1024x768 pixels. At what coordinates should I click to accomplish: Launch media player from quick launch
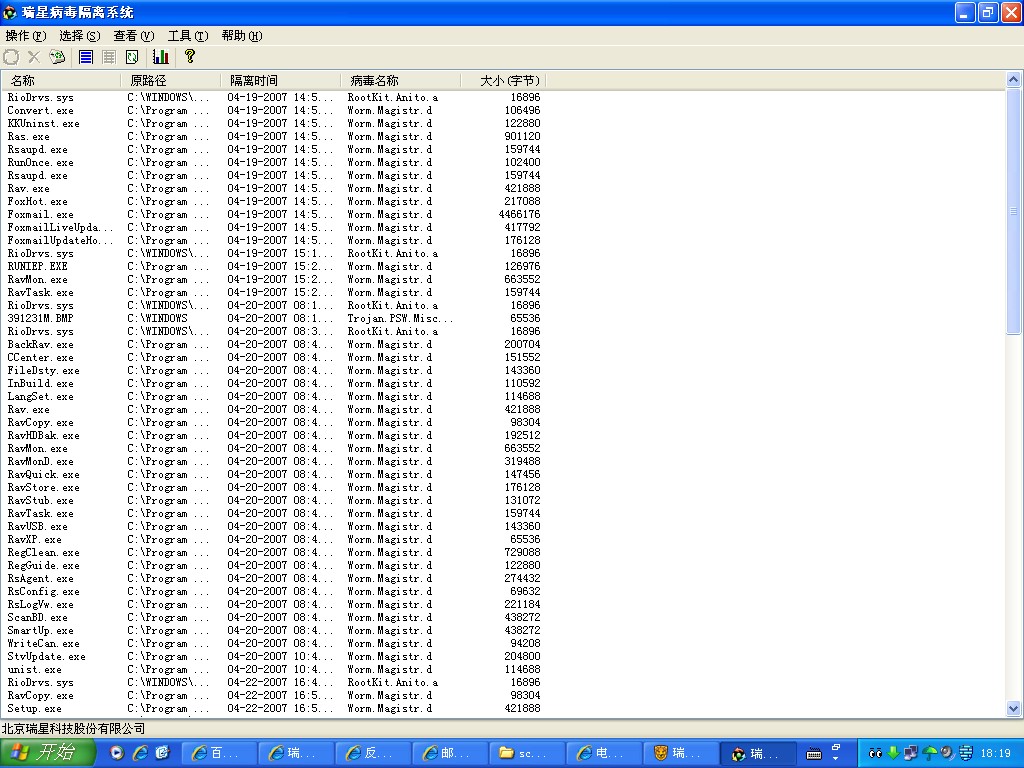117,753
